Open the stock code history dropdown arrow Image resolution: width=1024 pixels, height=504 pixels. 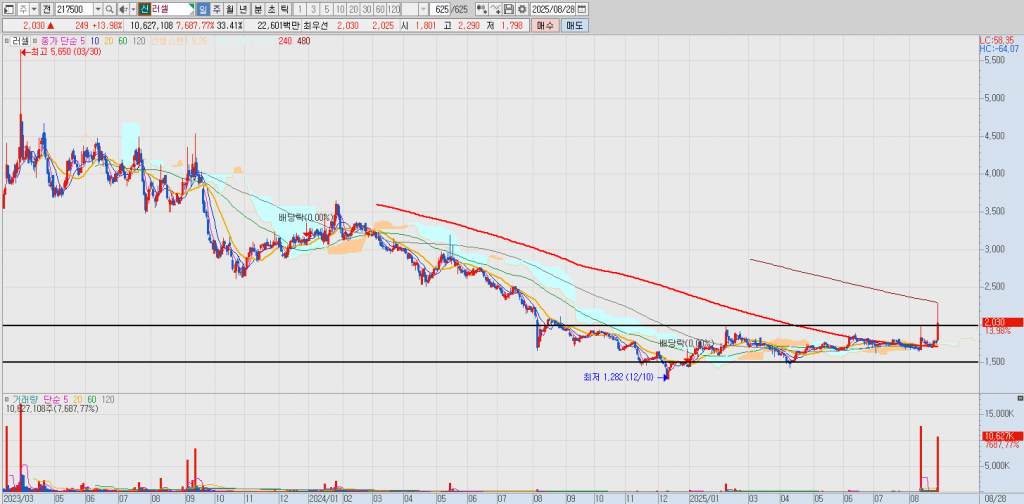click(x=97, y=9)
